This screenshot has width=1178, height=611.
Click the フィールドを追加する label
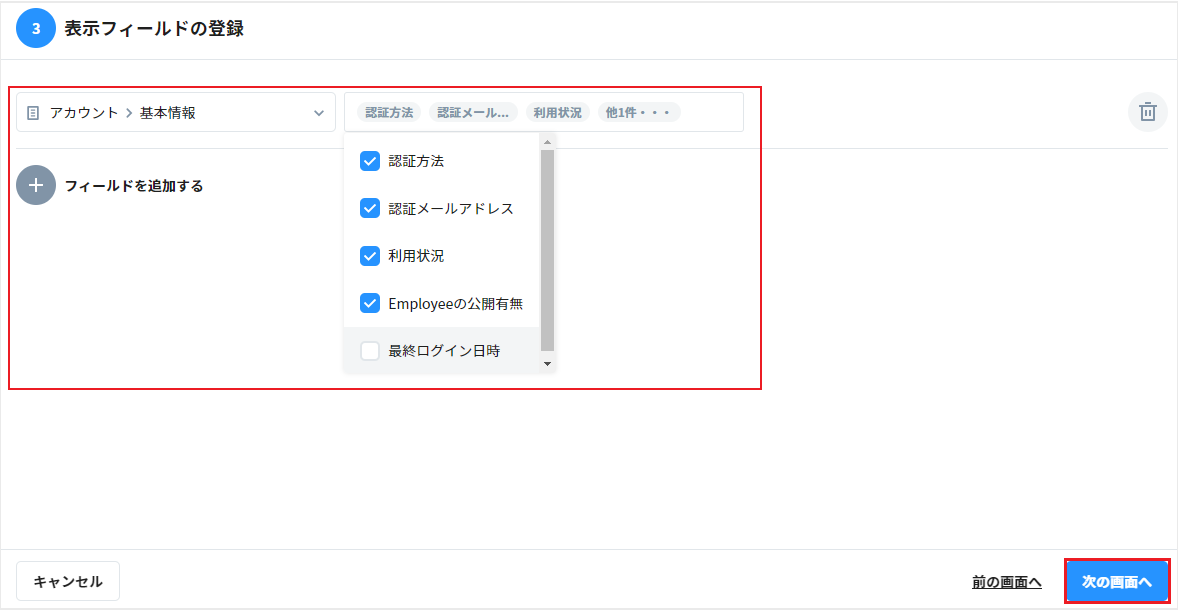134,186
